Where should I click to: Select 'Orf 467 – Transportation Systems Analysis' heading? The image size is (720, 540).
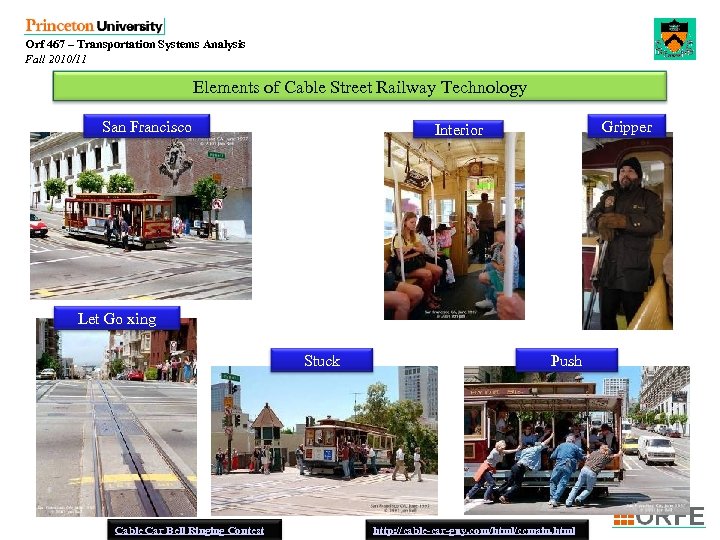coord(135,44)
